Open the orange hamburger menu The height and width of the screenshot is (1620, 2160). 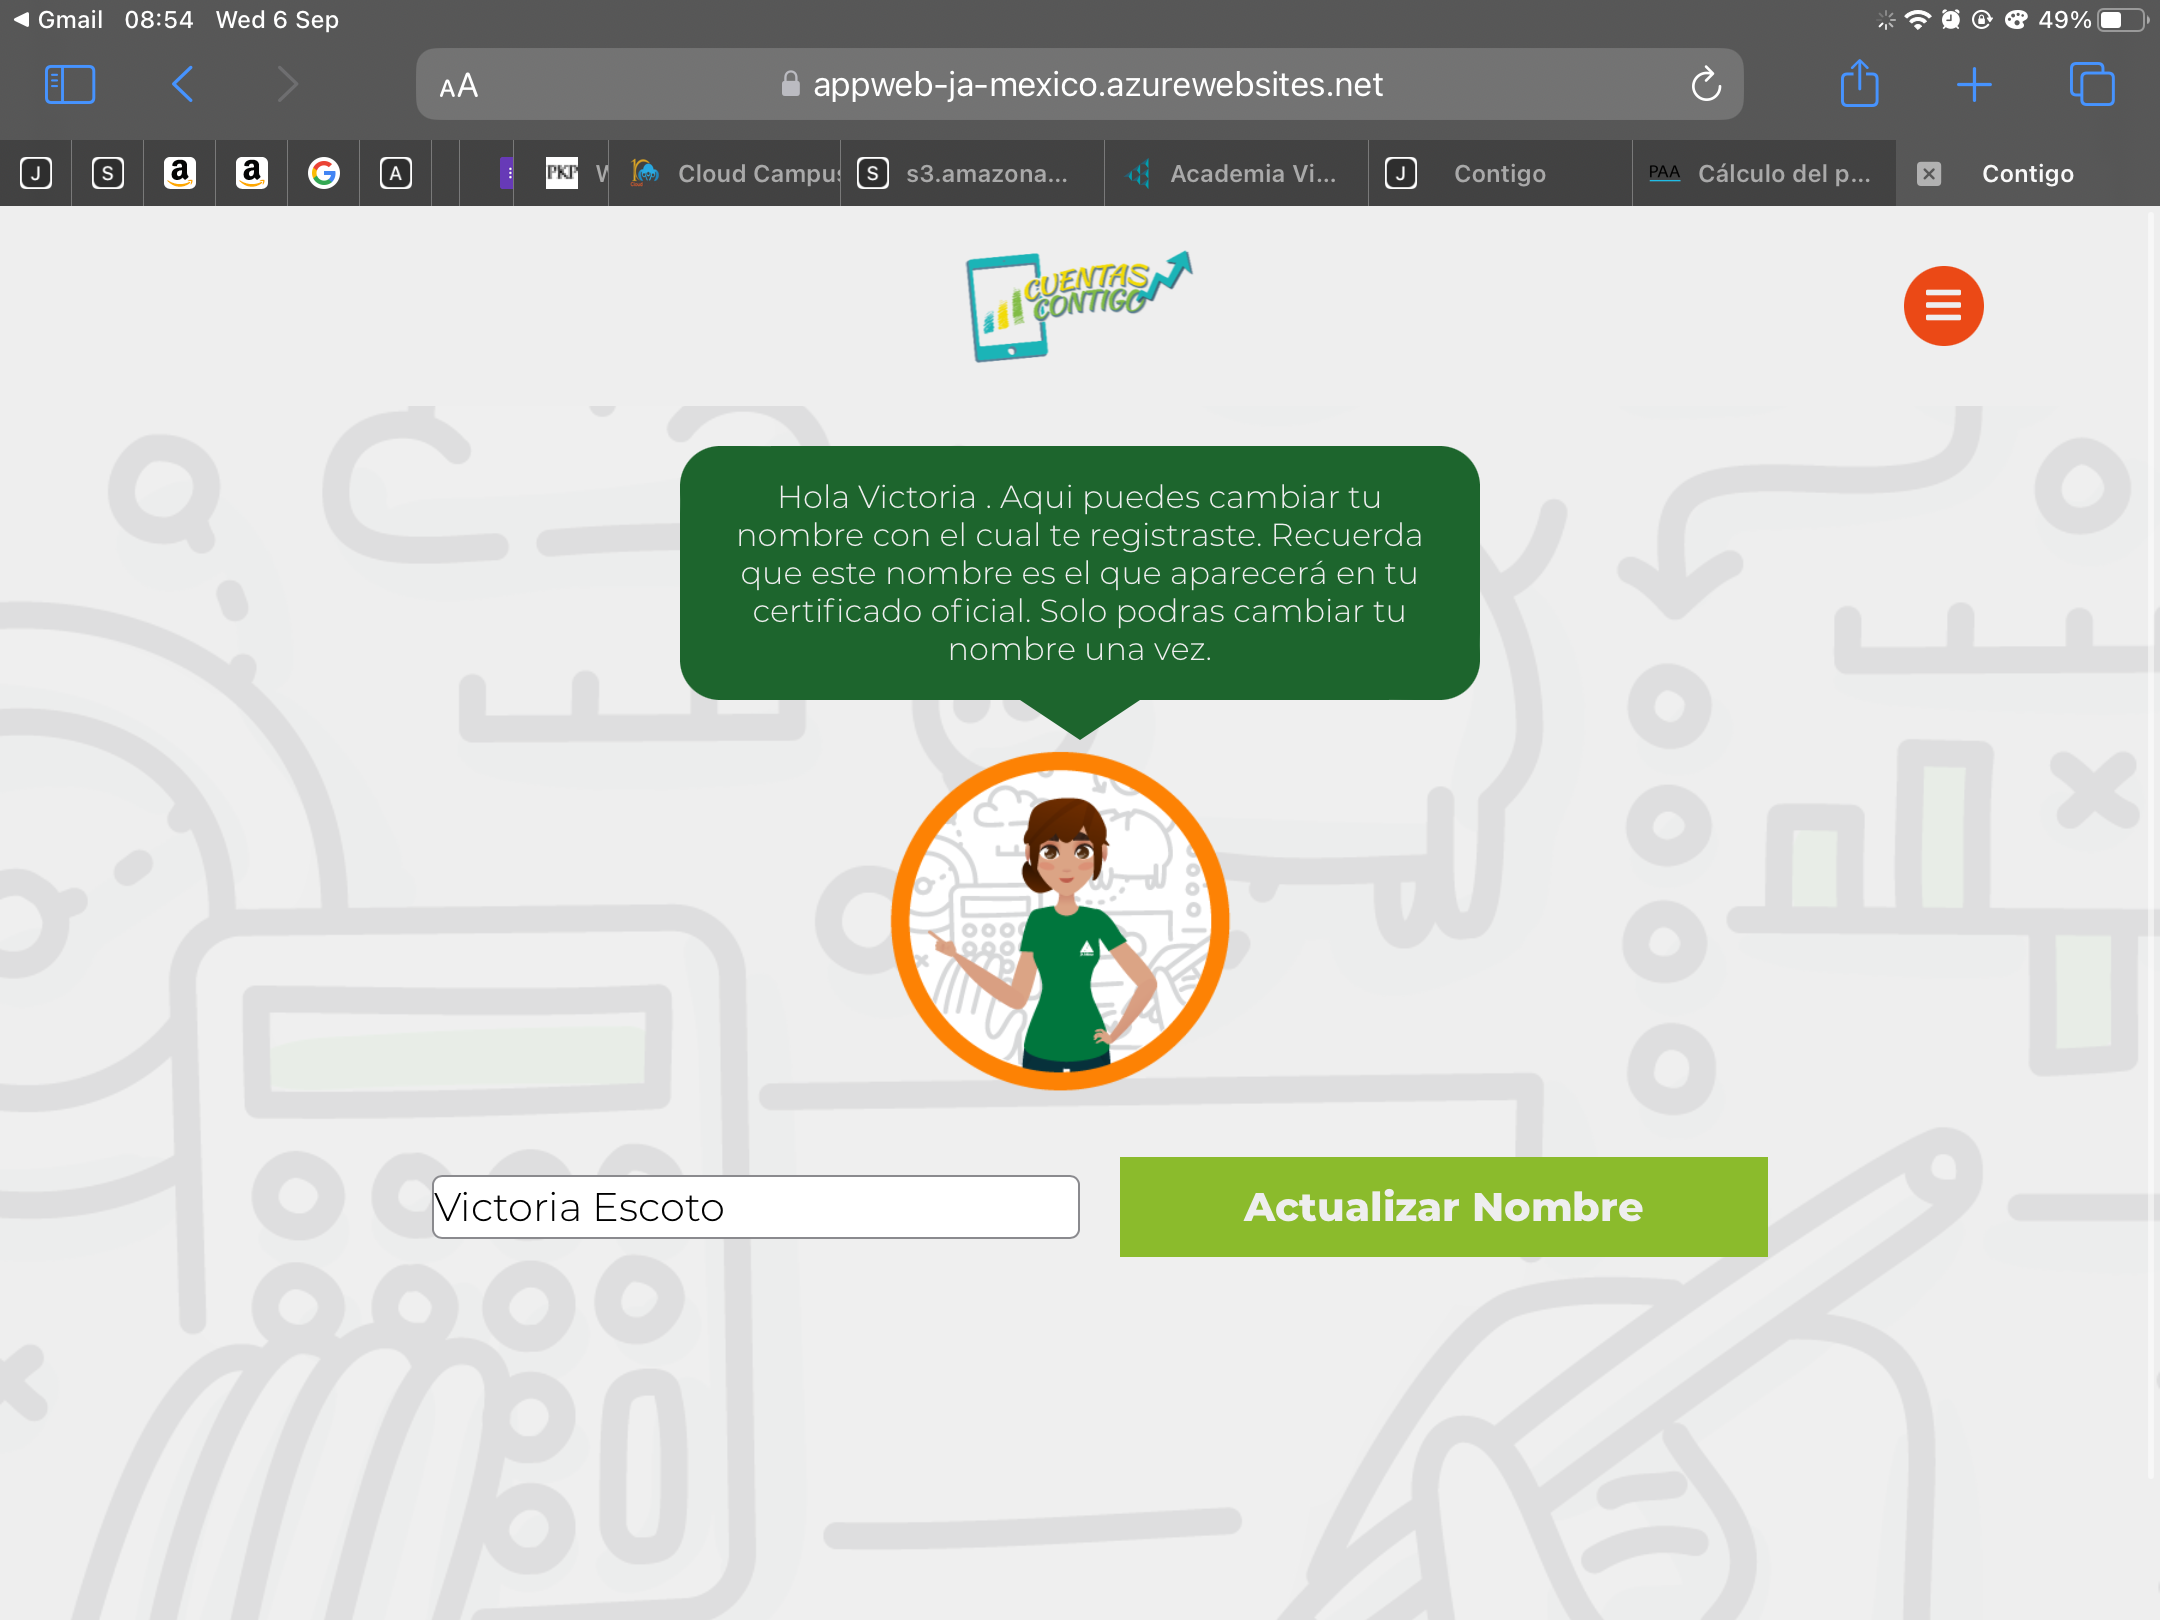tap(1943, 306)
